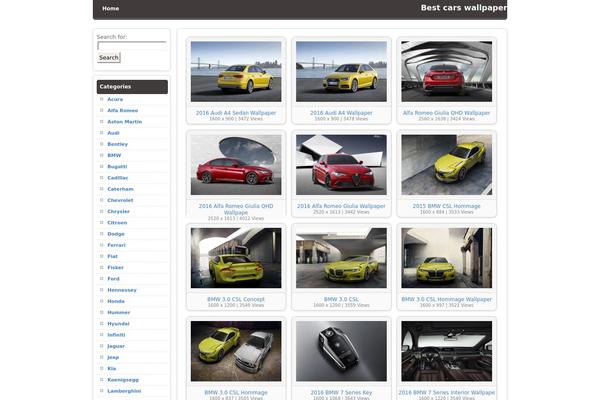The height and width of the screenshot is (400, 600).
Task: Open the Hennessey category
Action: pos(122,290)
